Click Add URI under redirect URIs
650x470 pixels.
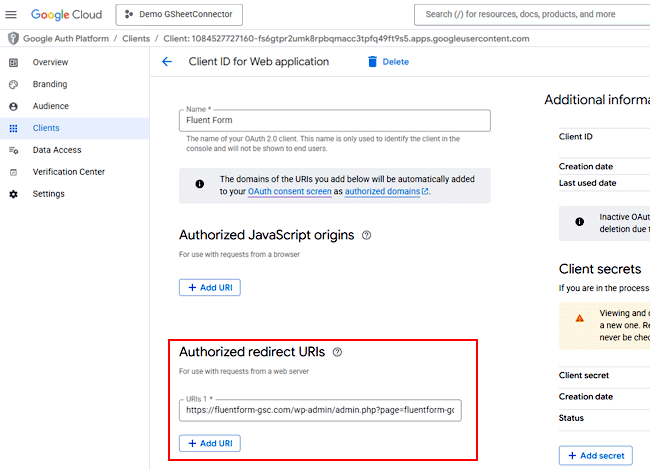pyautogui.click(x=210, y=443)
